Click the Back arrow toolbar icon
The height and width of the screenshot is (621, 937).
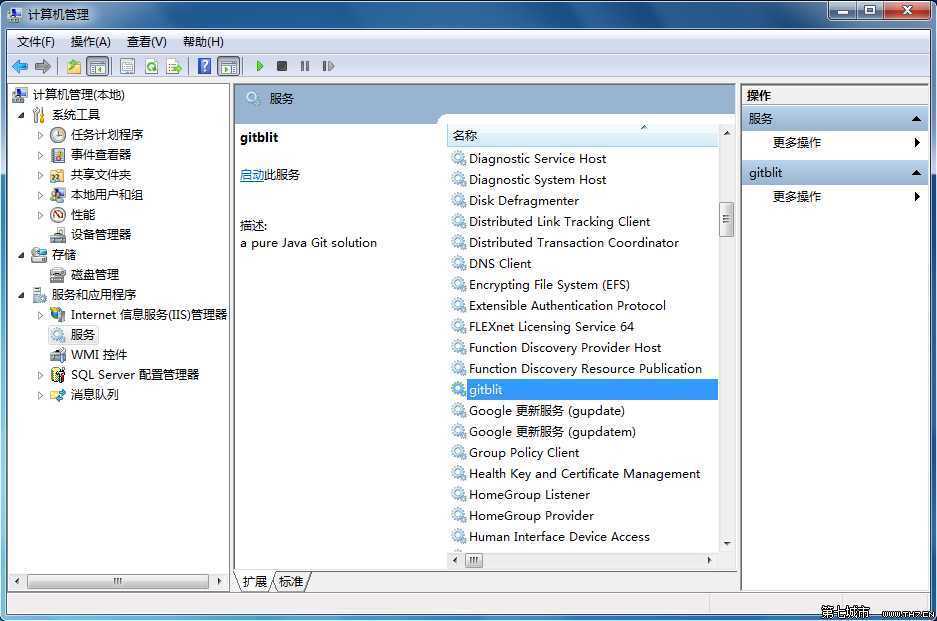coord(20,66)
